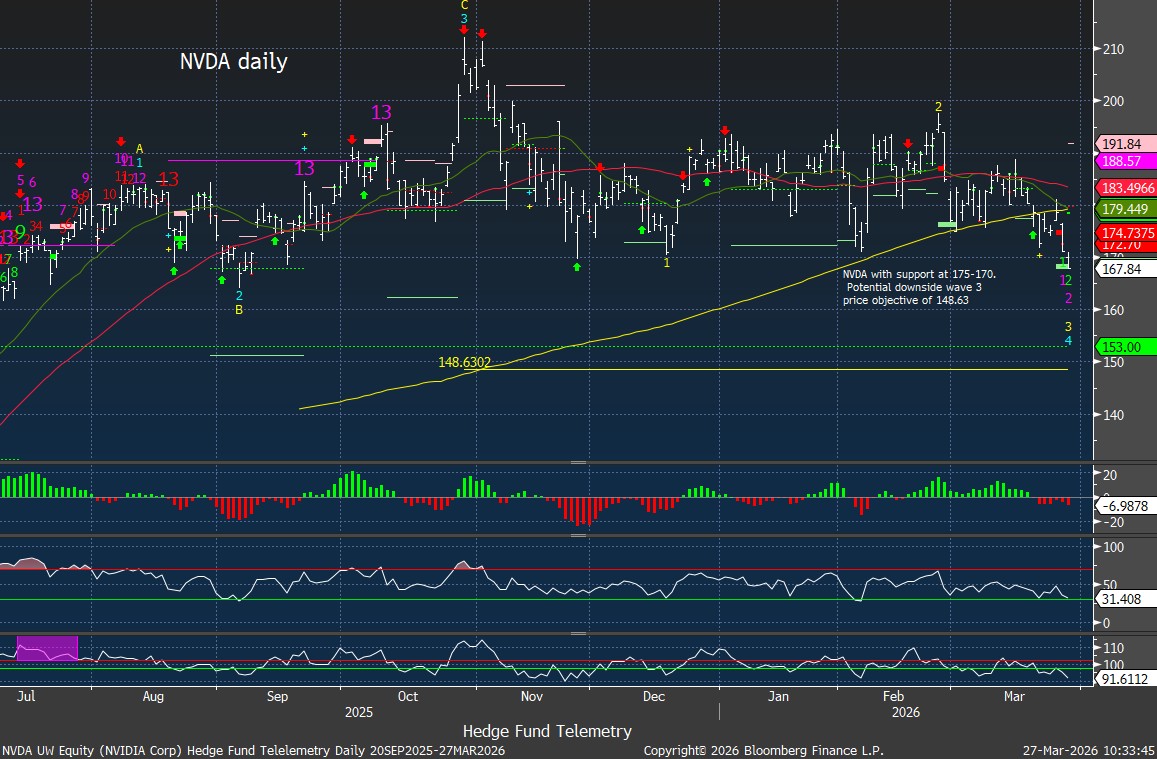Click the red down arrow above early January high
Image resolution: width=1157 pixels, height=759 pixels.
point(724,130)
